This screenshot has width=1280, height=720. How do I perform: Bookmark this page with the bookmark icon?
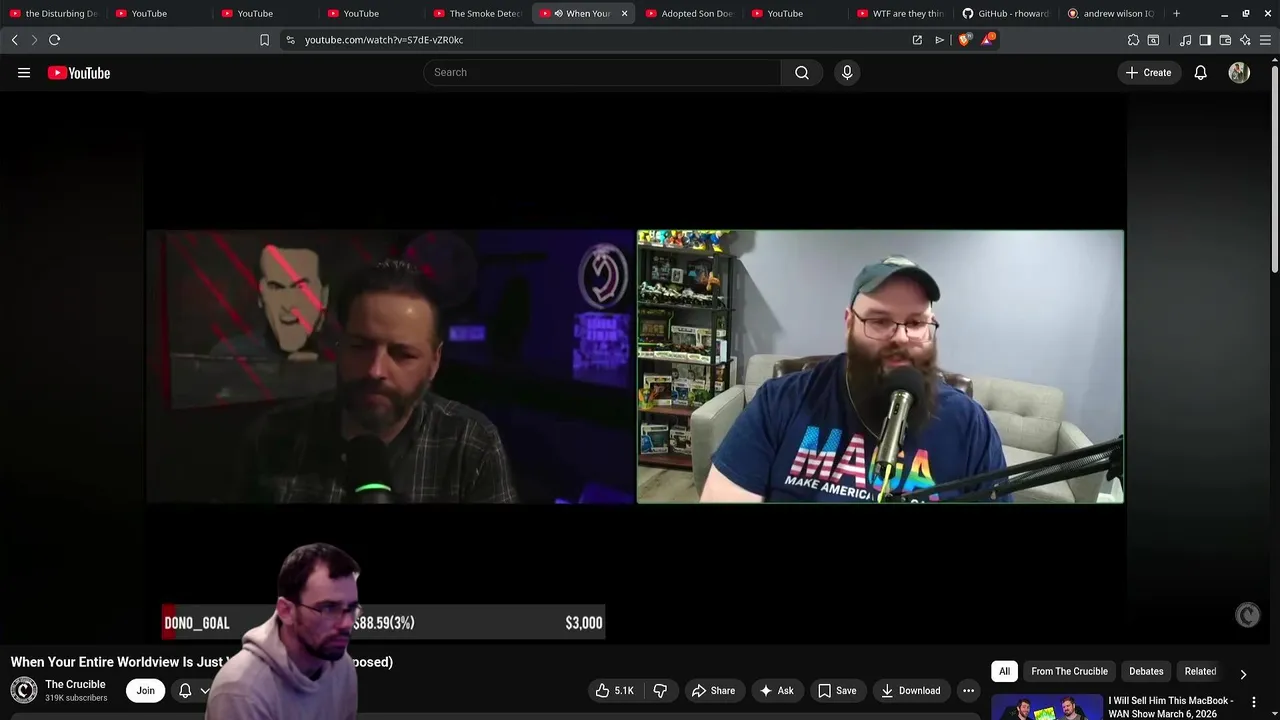pos(264,40)
